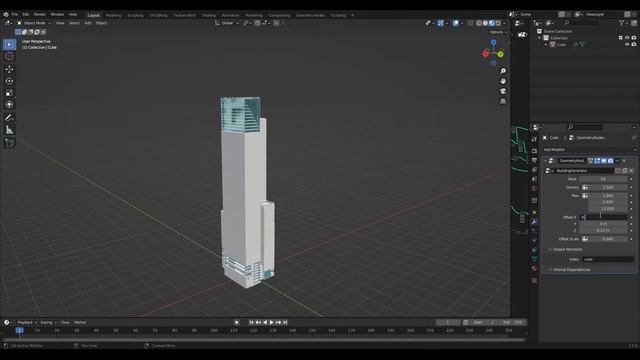The width and height of the screenshot is (640, 360).
Task: Click the Seed value field
Action: tap(603, 179)
